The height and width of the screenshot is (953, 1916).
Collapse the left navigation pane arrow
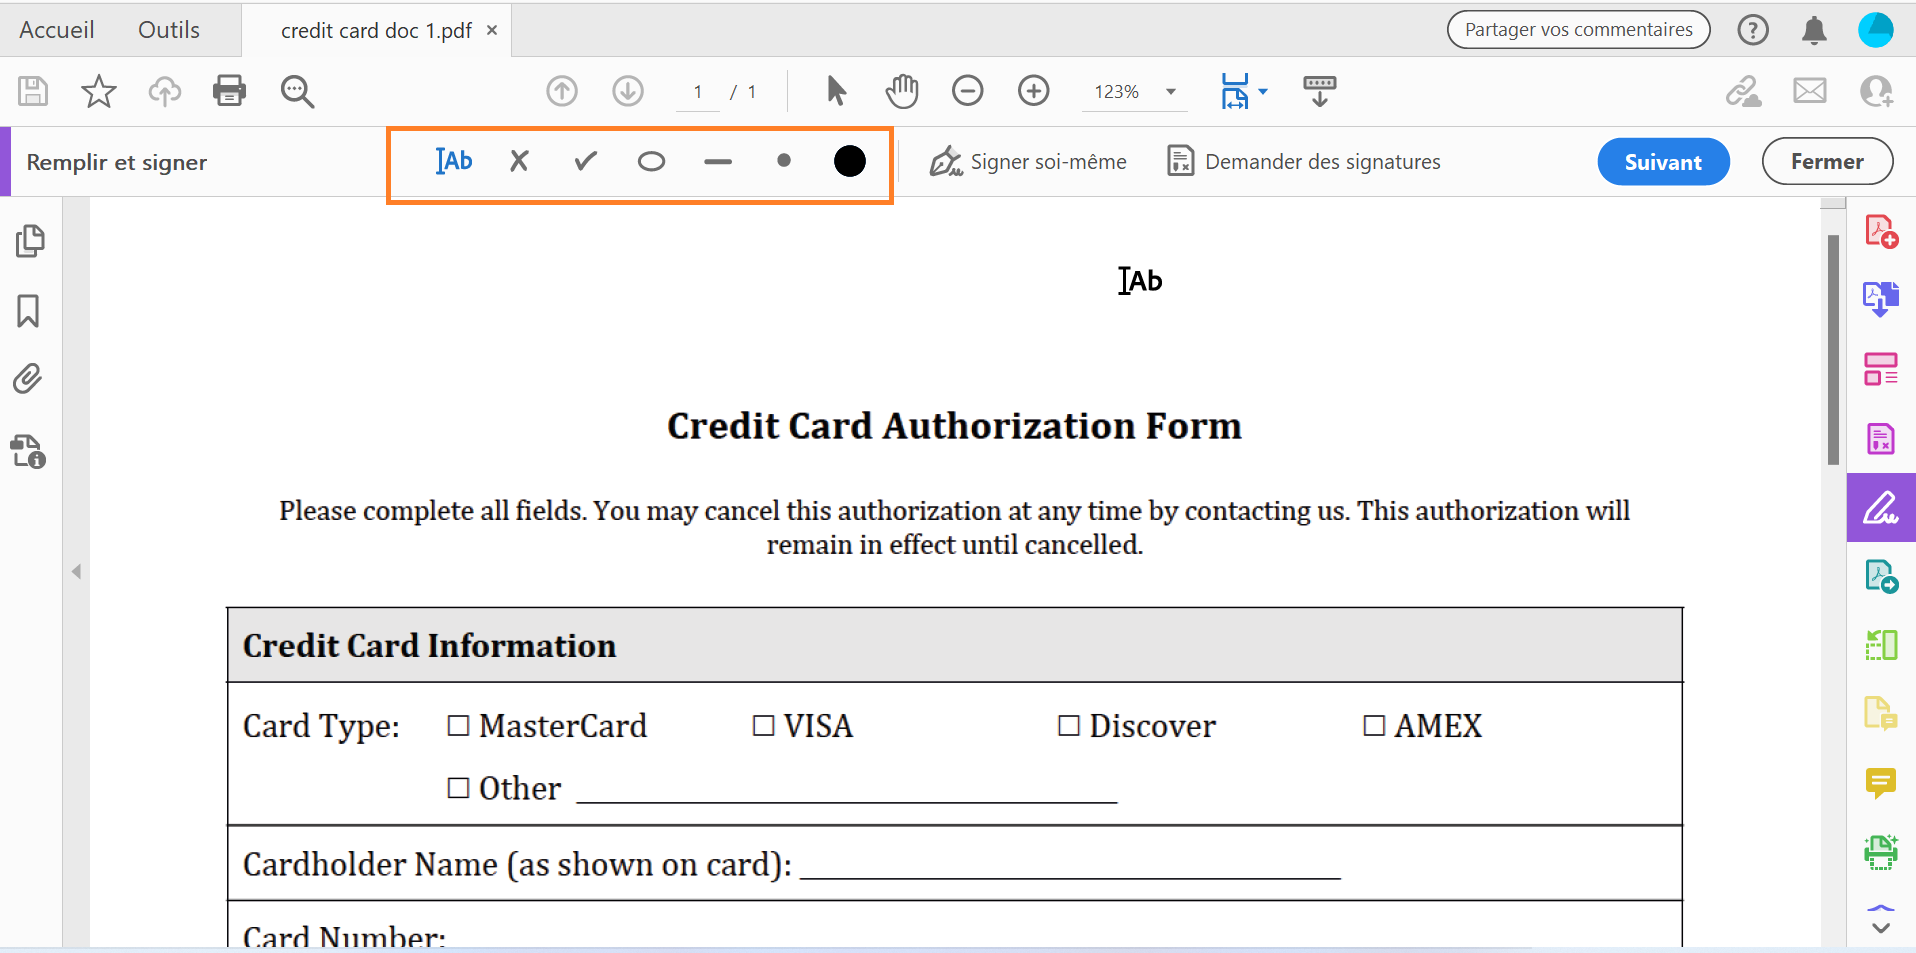click(x=76, y=572)
